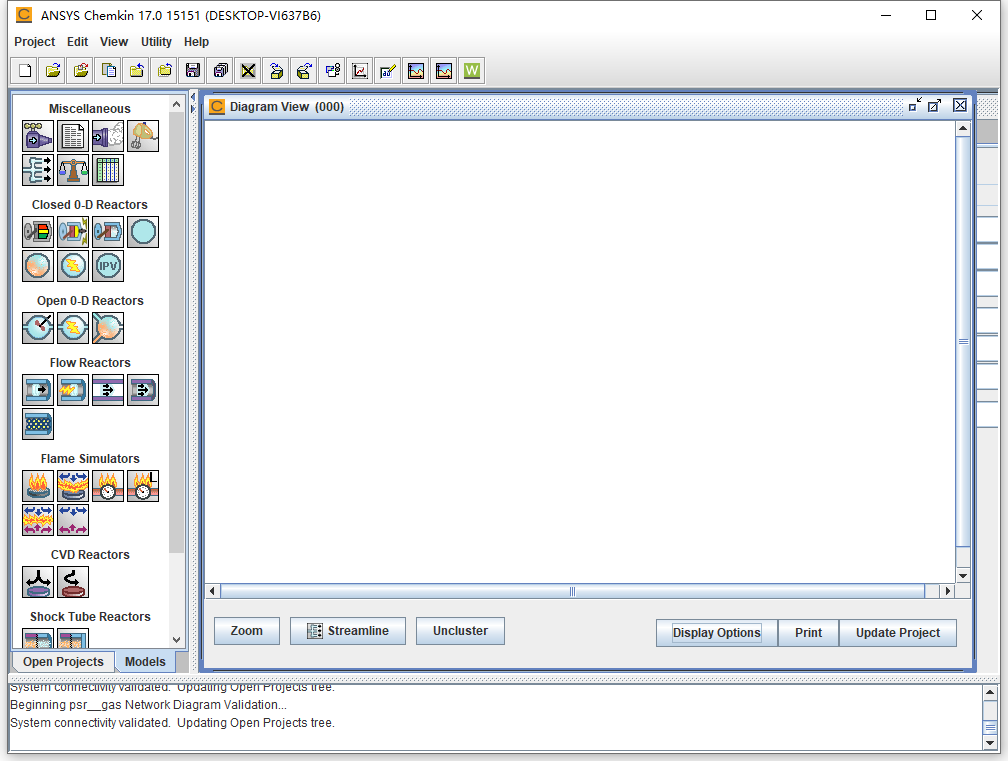Collapse the left panel with the splitter arrow

[193, 97]
